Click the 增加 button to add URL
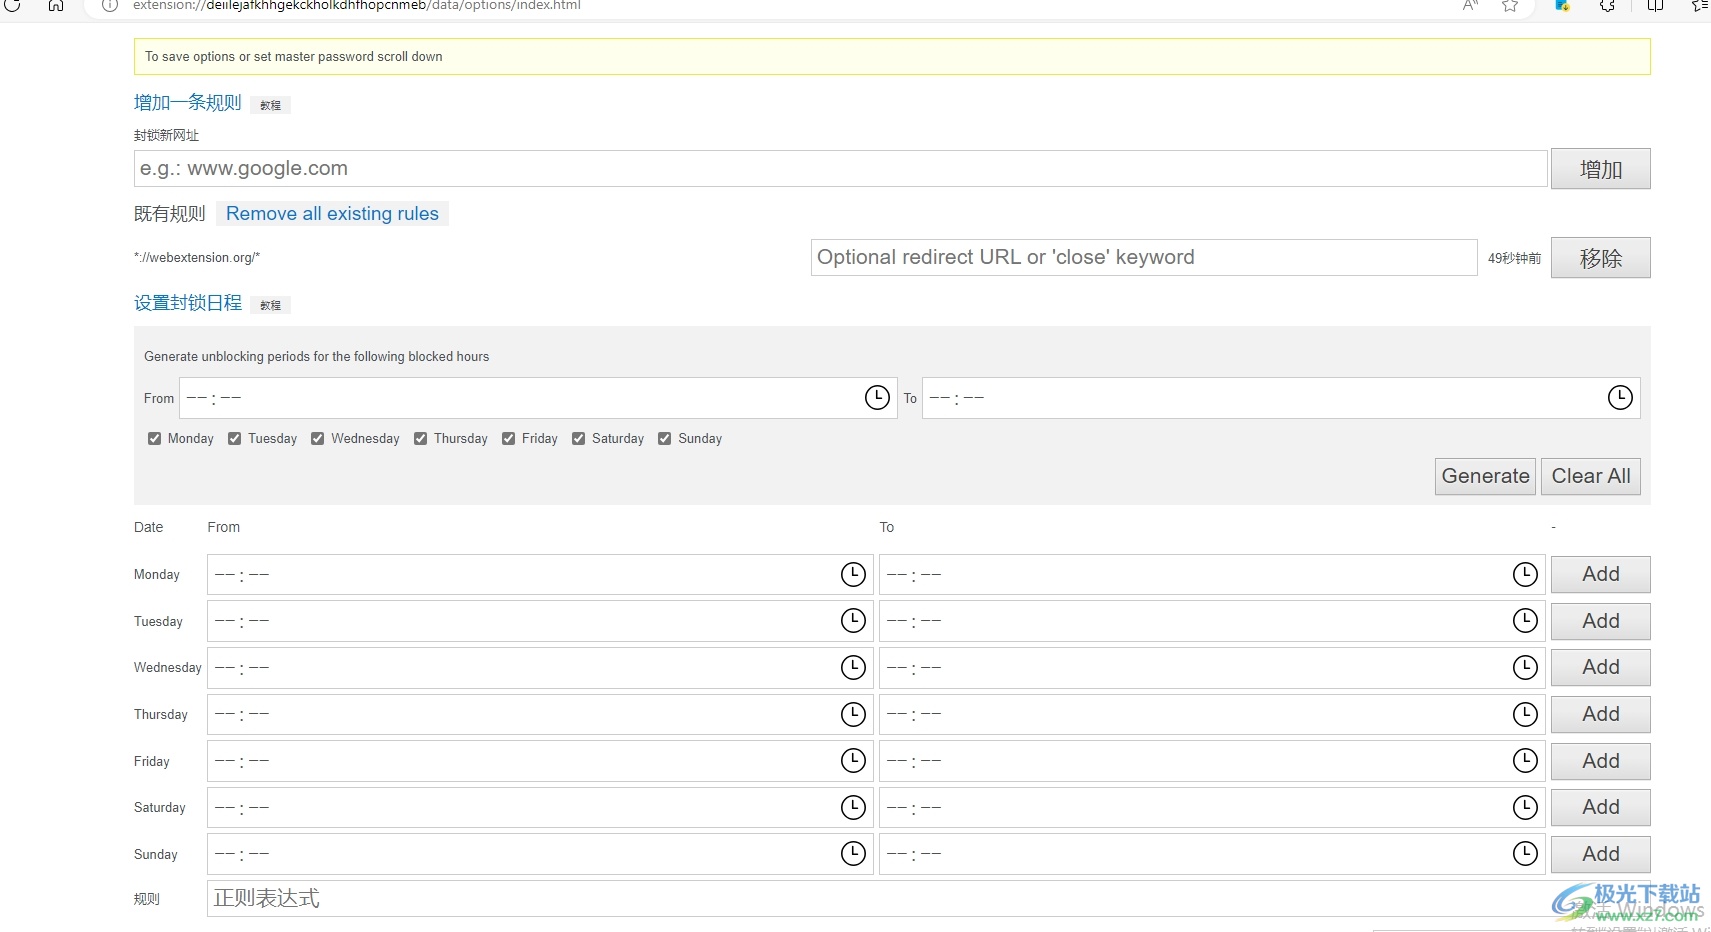Screen dimensions: 1711x932 (1600, 169)
